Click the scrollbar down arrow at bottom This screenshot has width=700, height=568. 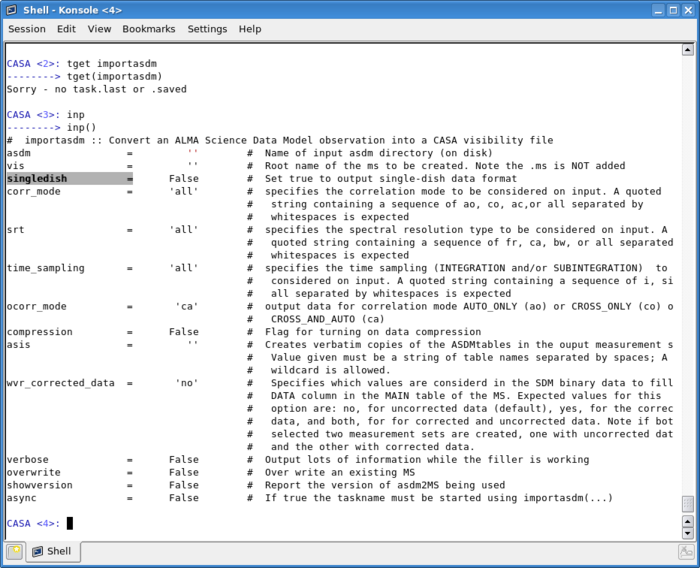pos(688,533)
